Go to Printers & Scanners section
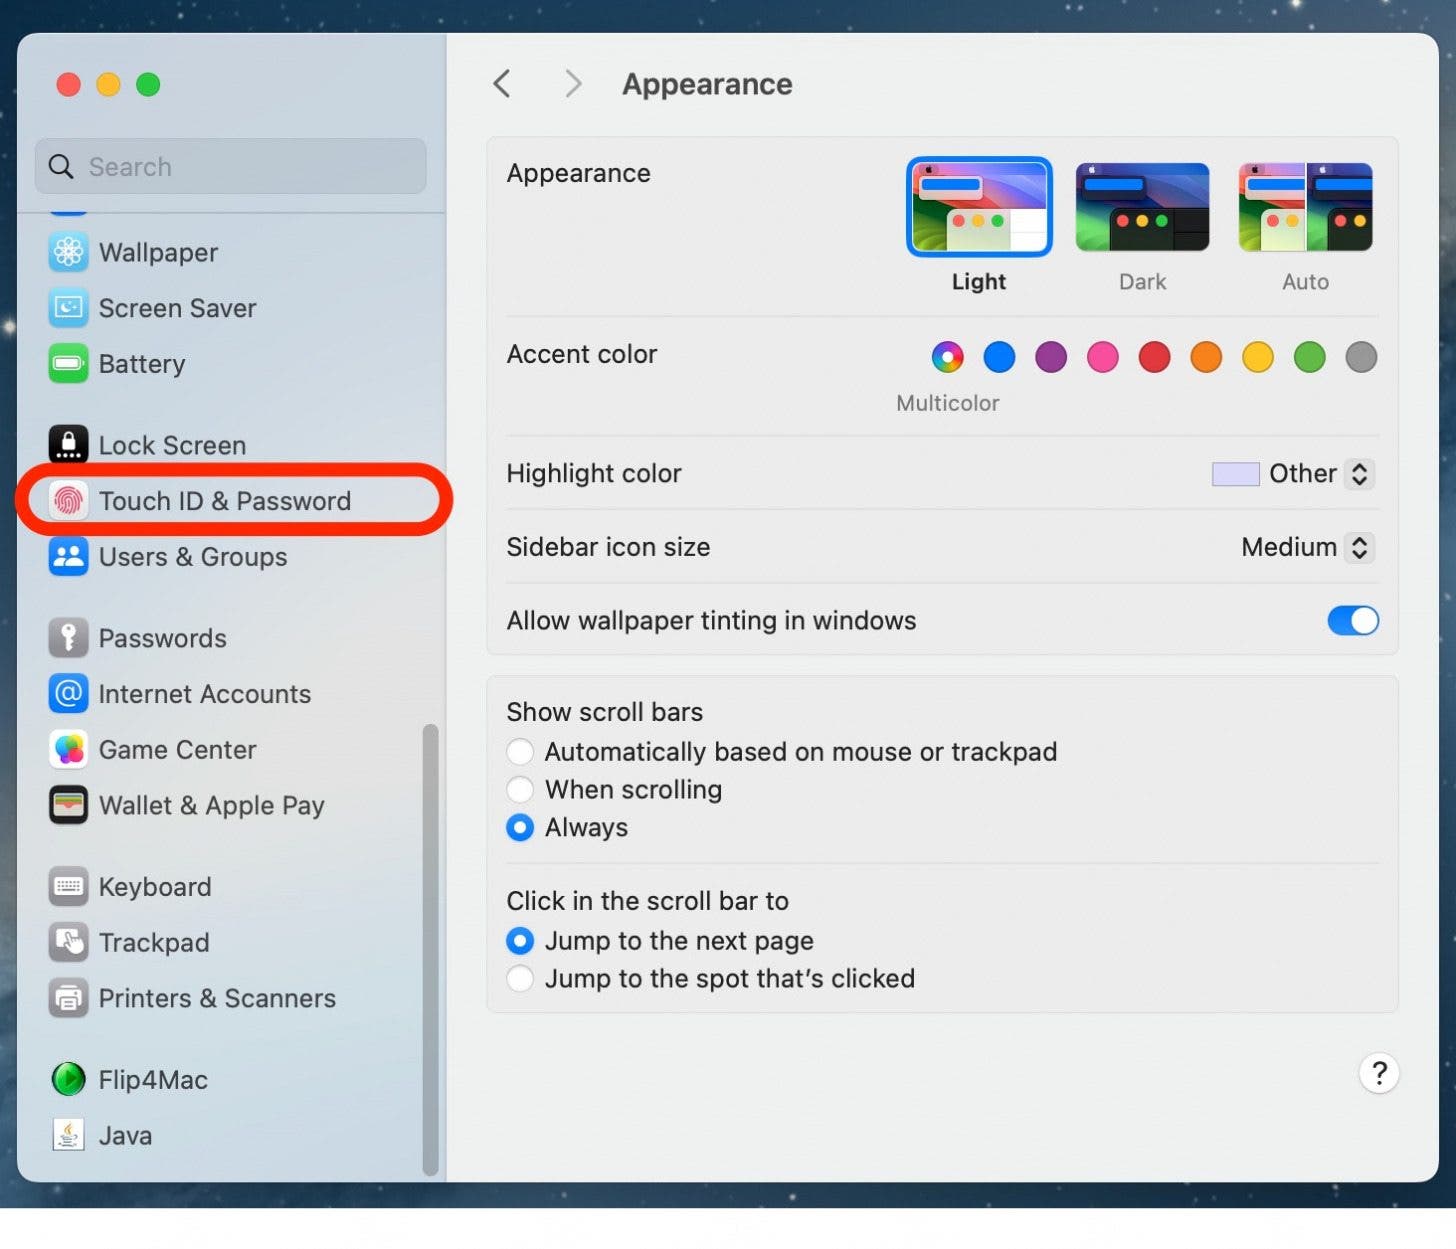The height and width of the screenshot is (1249, 1456). [x=216, y=998]
